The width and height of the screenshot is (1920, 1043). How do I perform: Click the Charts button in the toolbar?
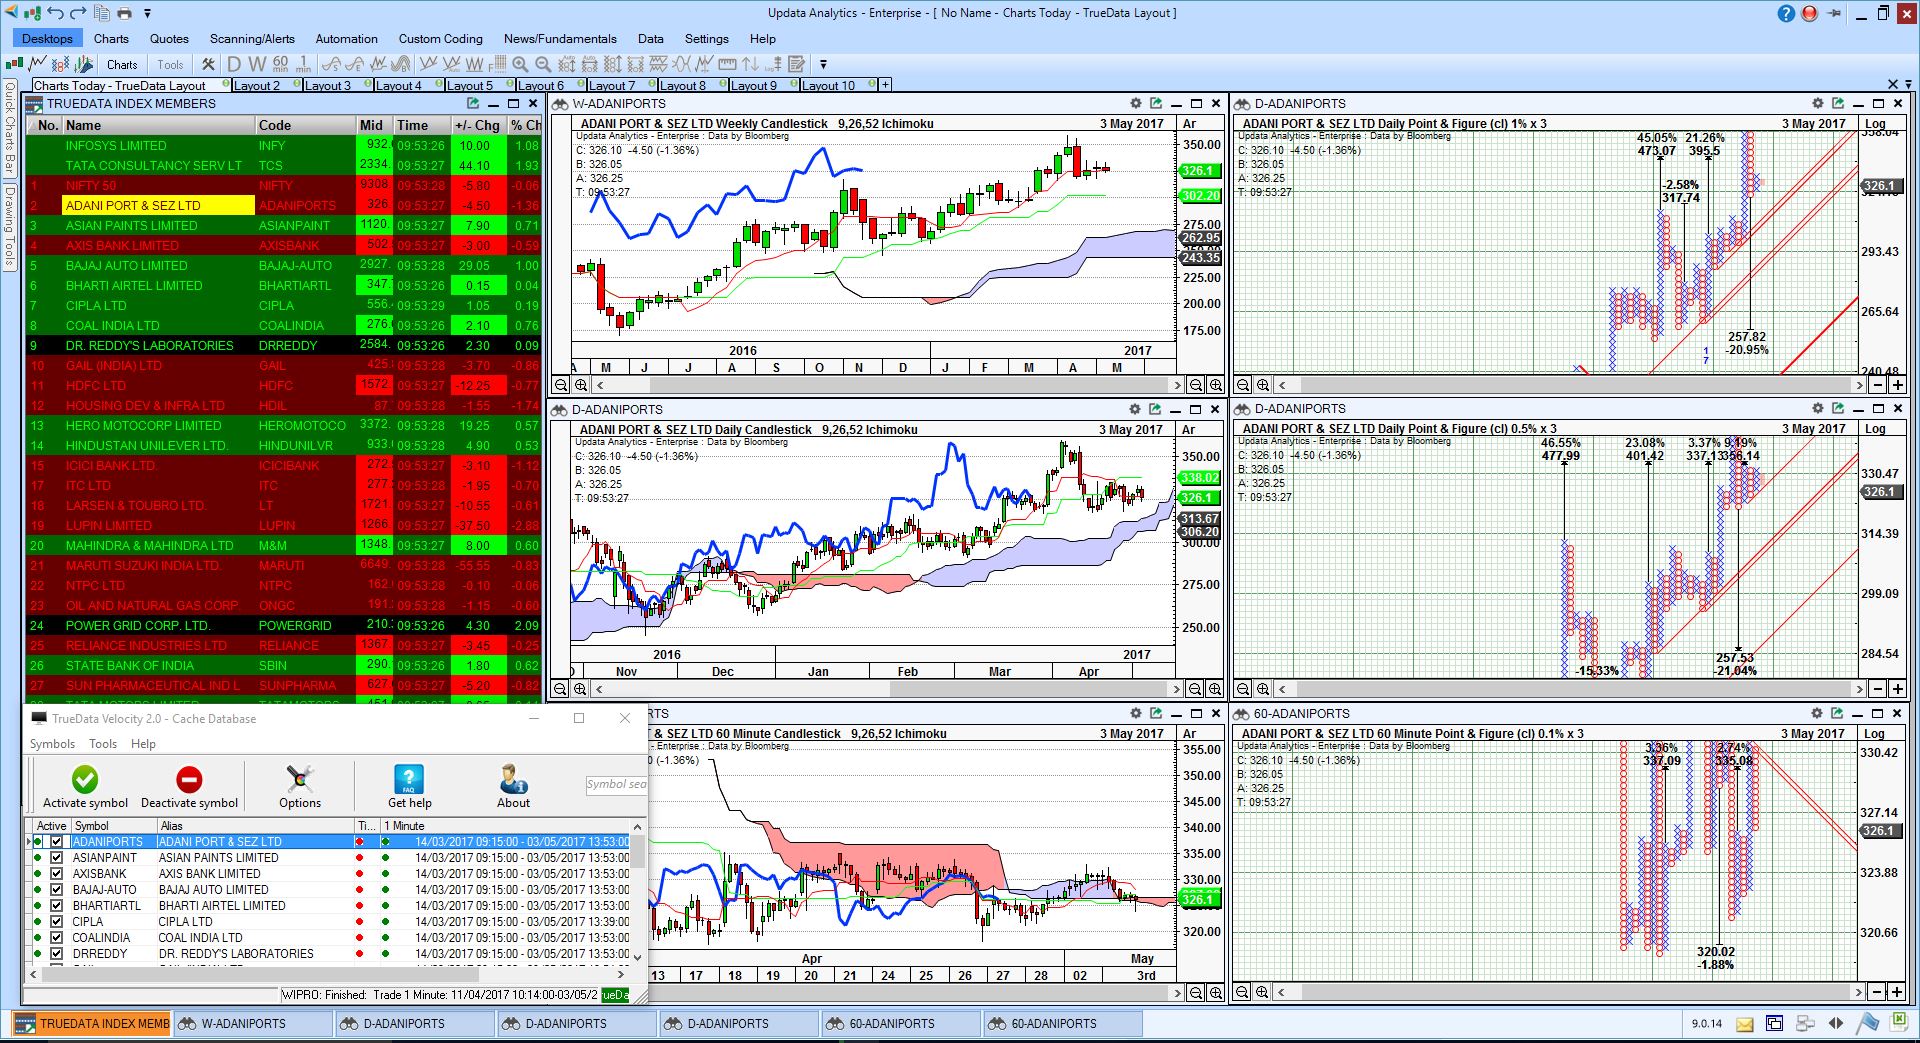(x=122, y=64)
